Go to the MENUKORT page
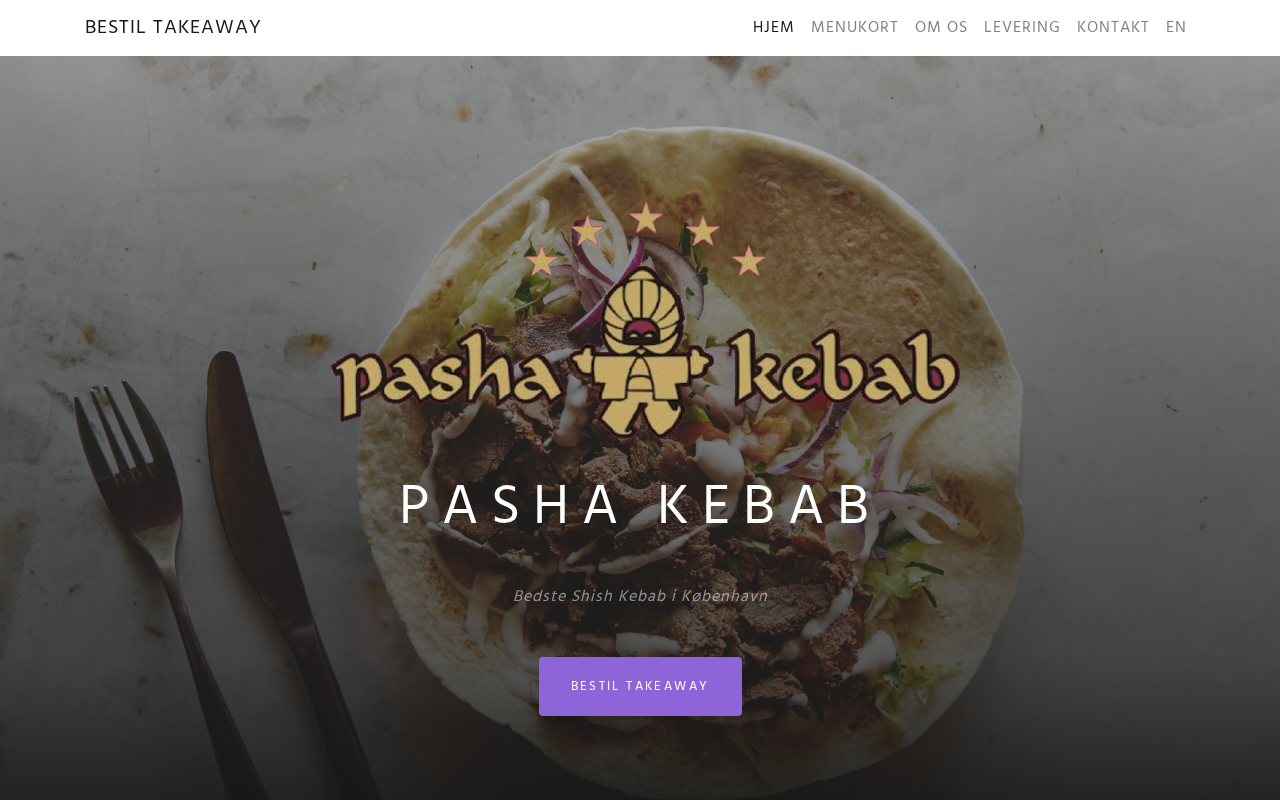The width and height of the screenshot is (1280, 800). 854,28
